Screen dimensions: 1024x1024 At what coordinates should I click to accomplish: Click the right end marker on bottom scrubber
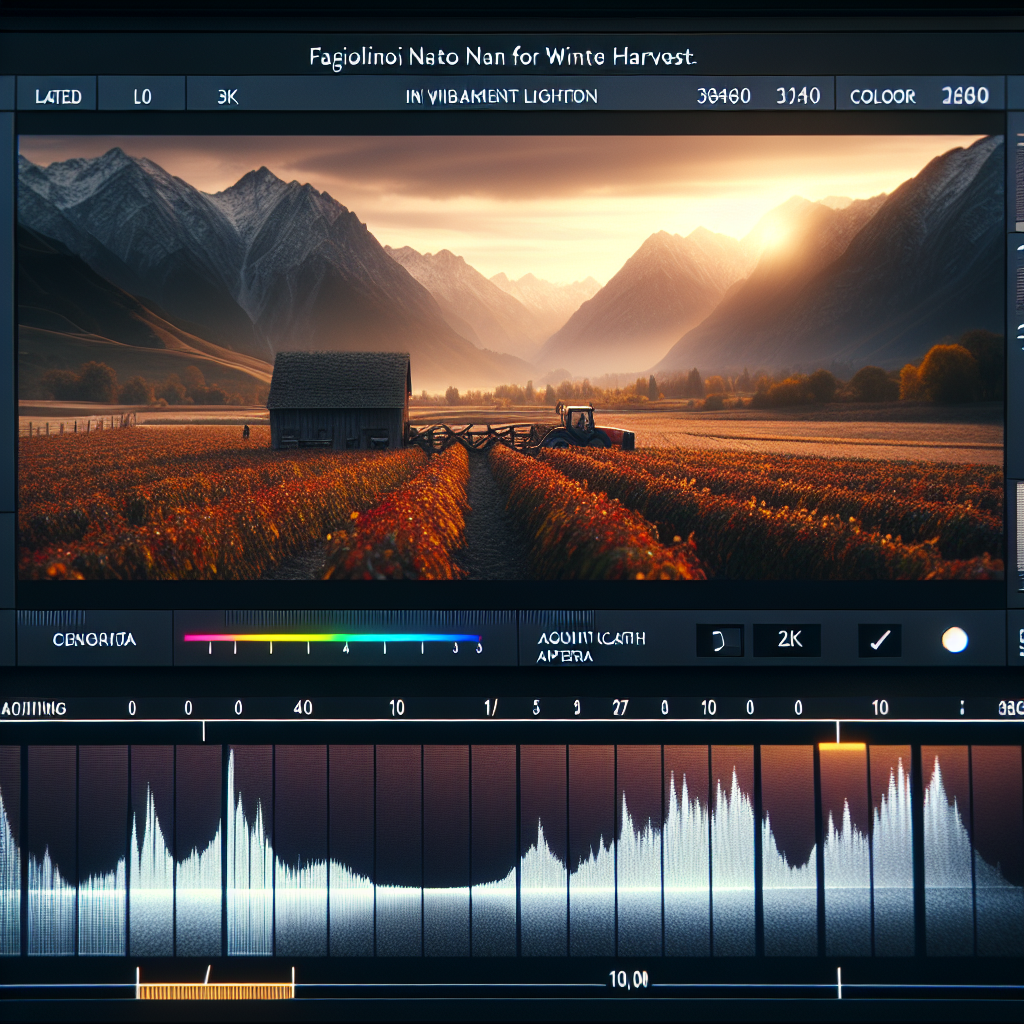tap(839, 983)
